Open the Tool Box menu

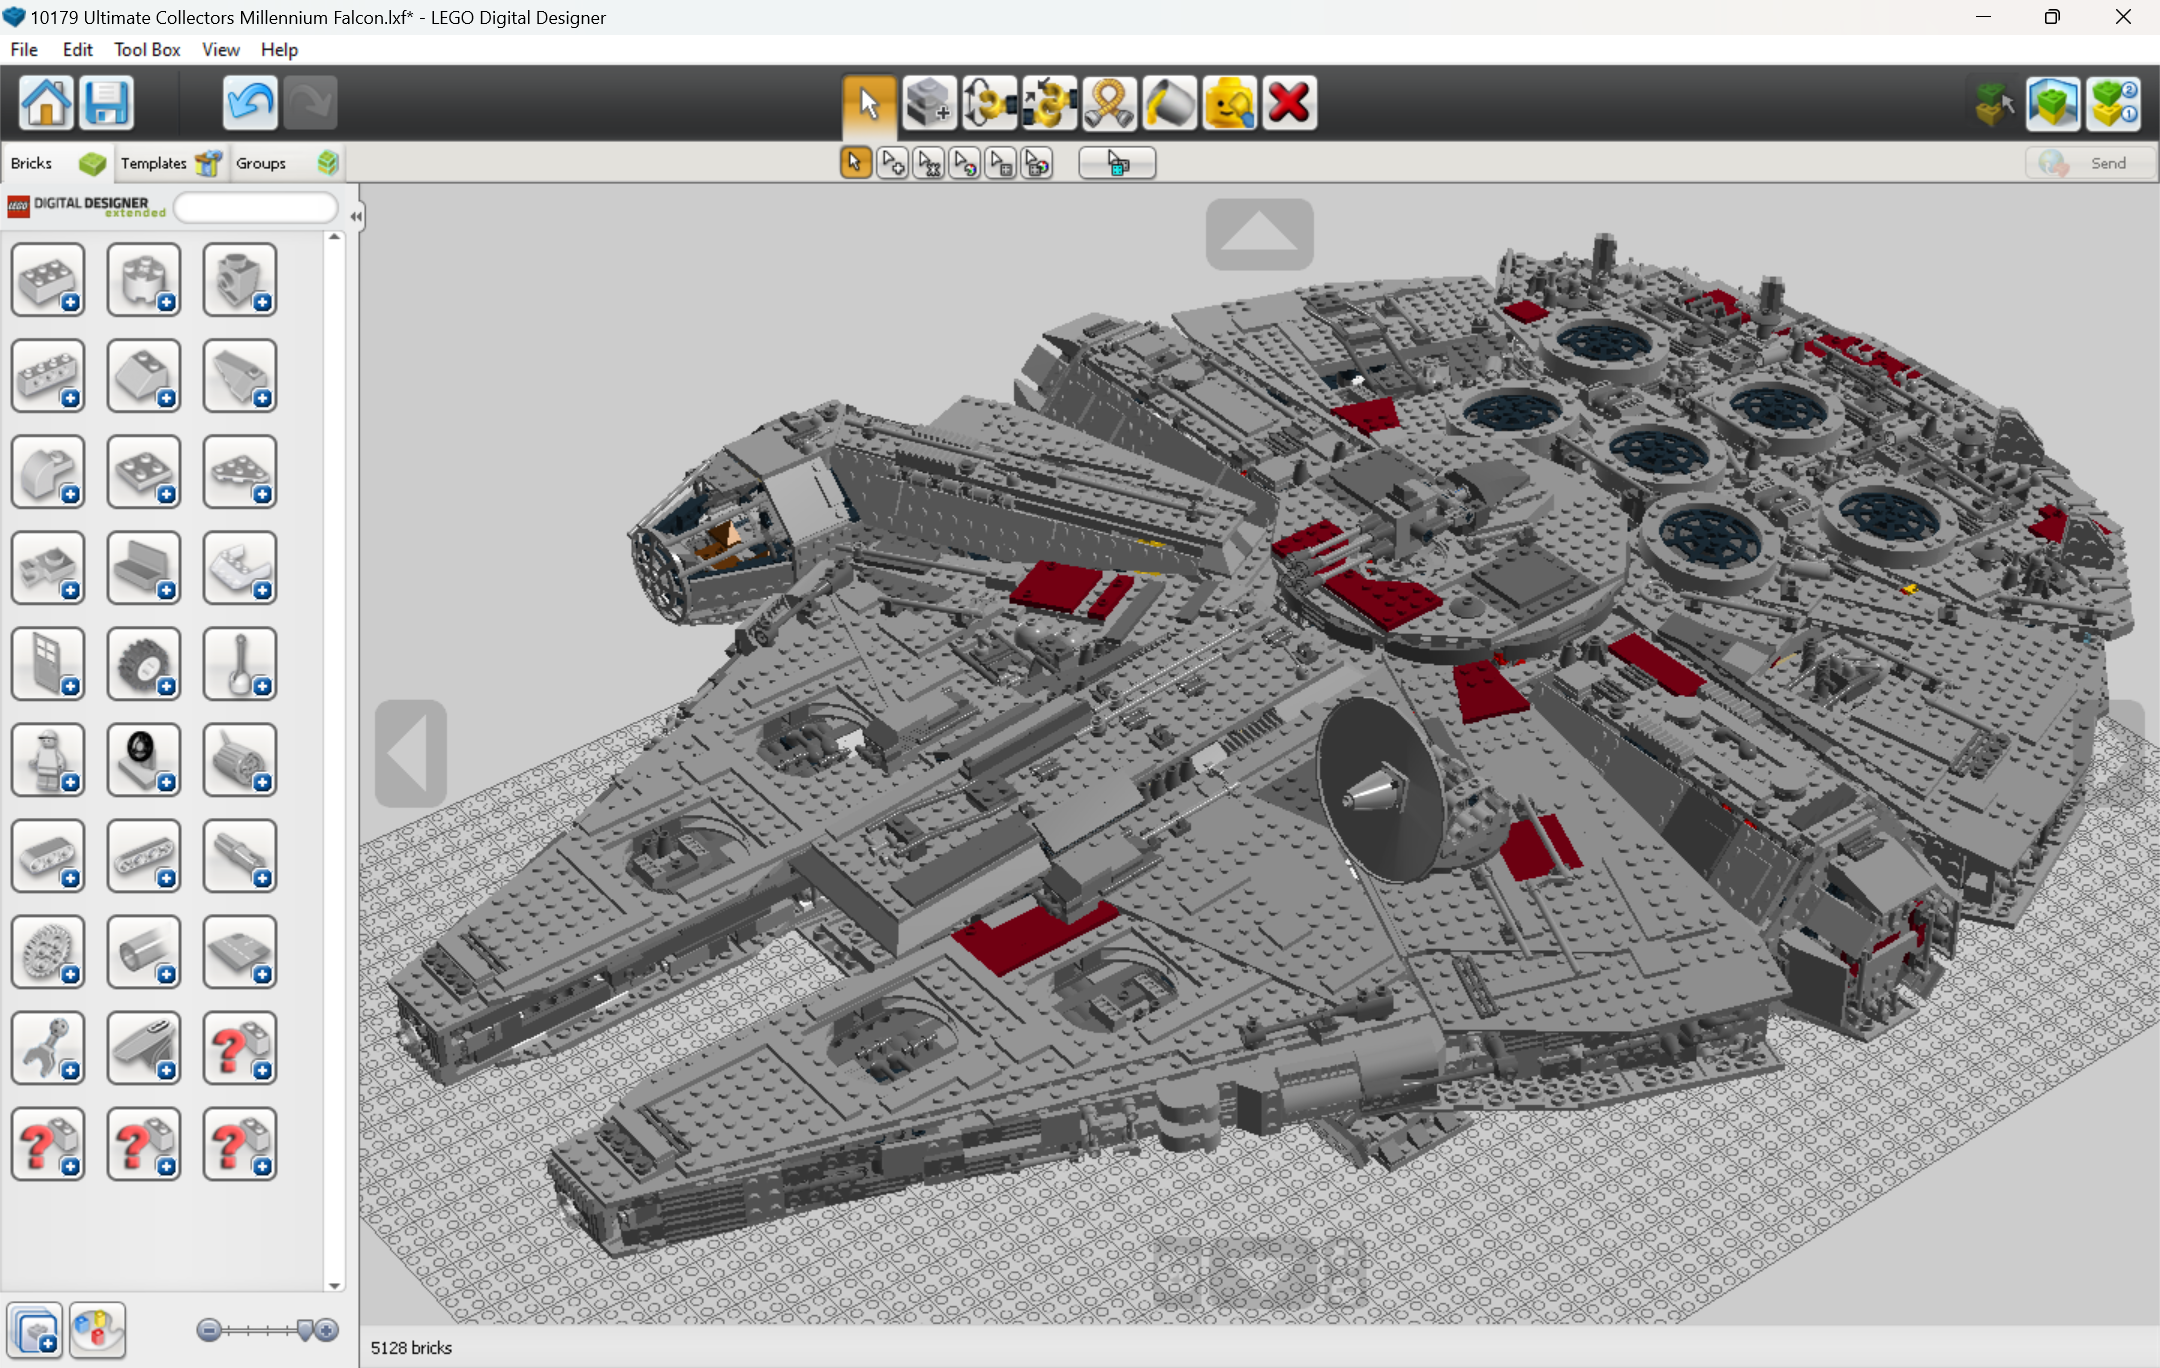coord(146,49)
